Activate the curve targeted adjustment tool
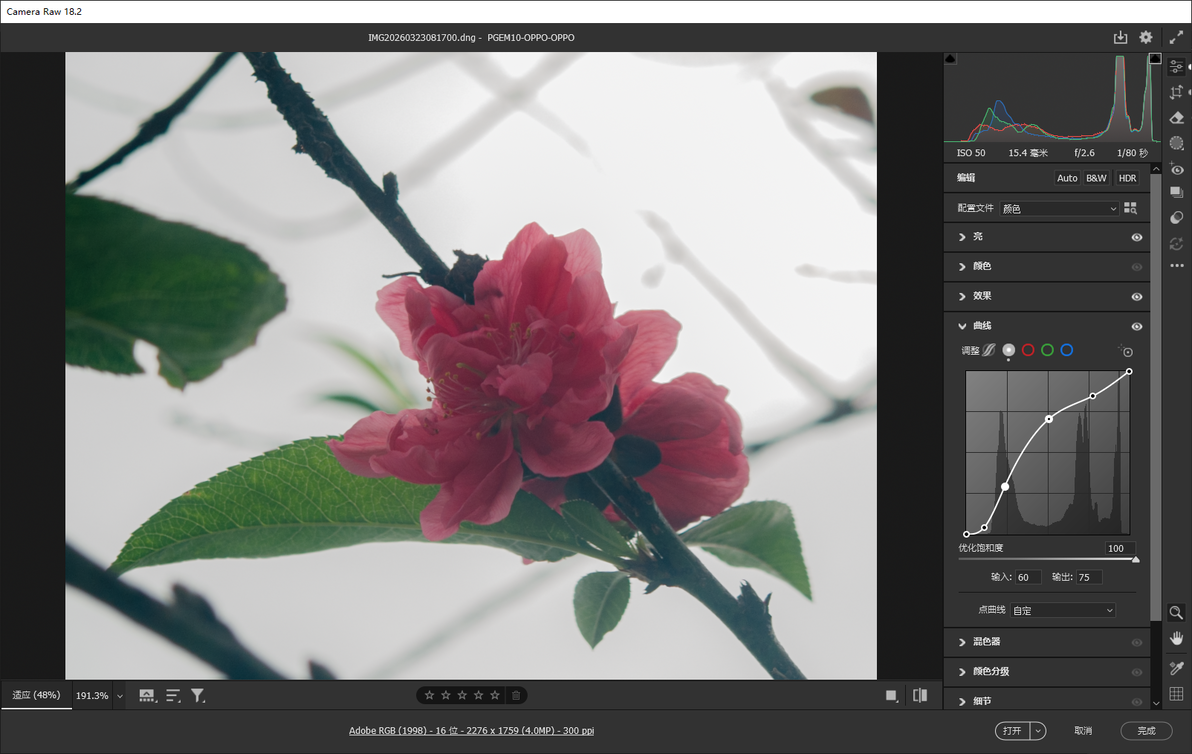Screen dimensions: 1192x754 tap(1126, 350)
